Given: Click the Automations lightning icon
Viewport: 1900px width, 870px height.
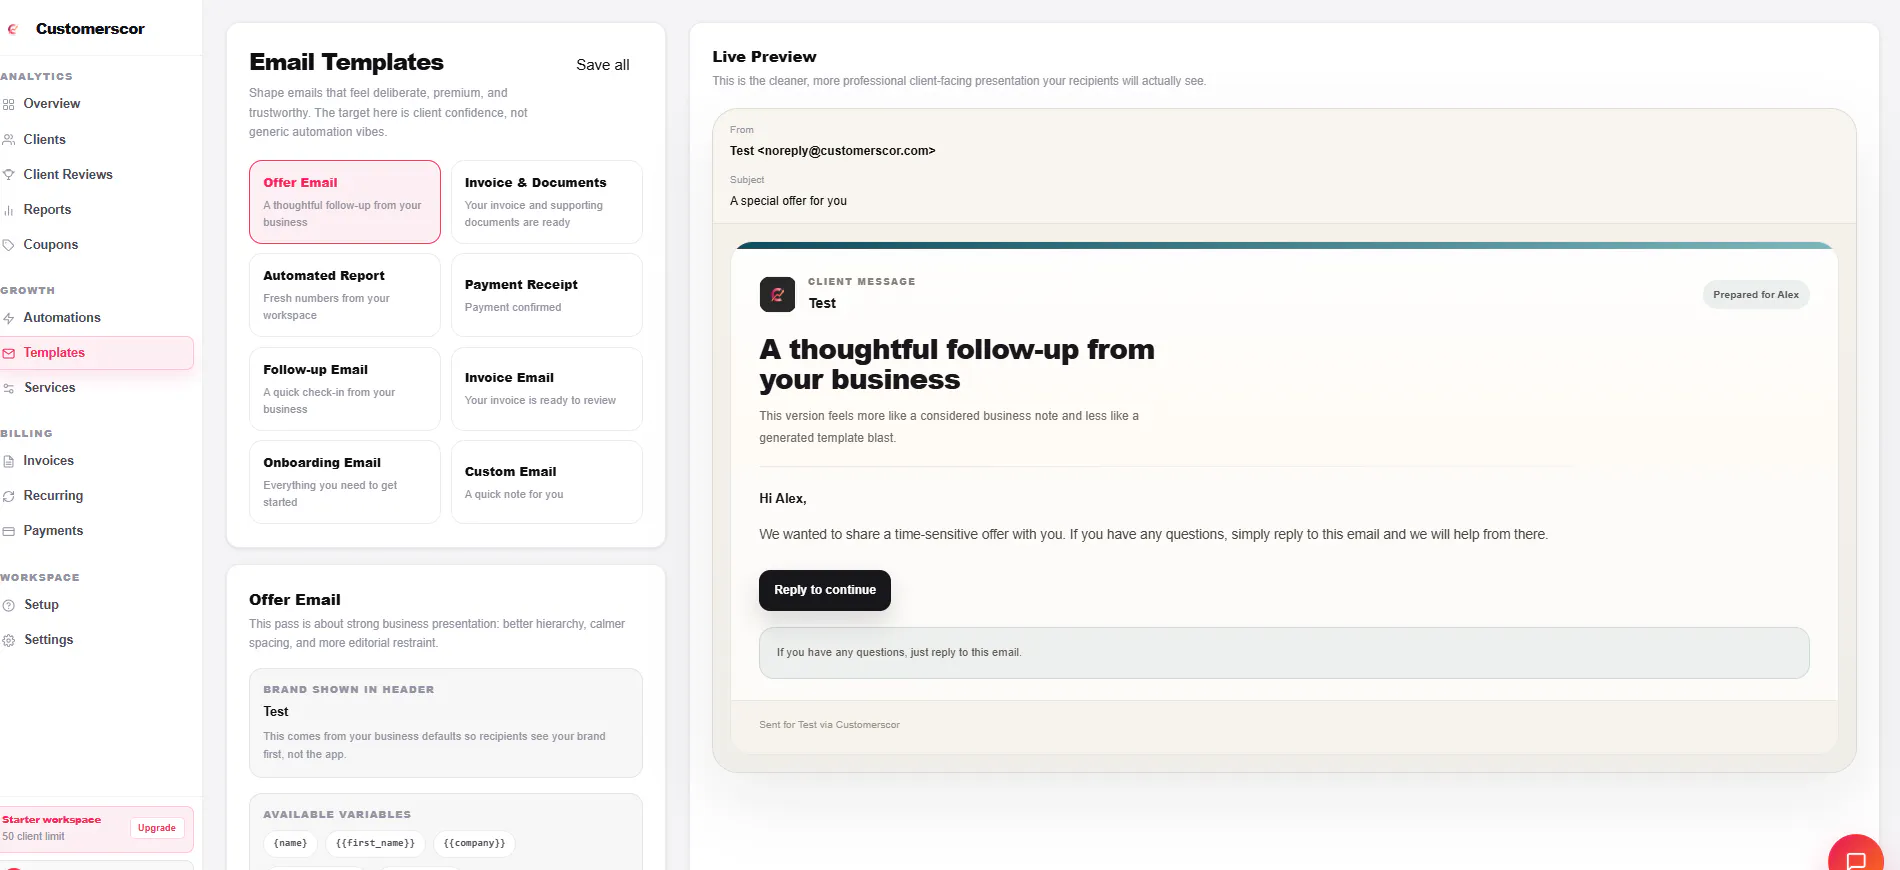Looking at the screenshot, I should point(9,318).
